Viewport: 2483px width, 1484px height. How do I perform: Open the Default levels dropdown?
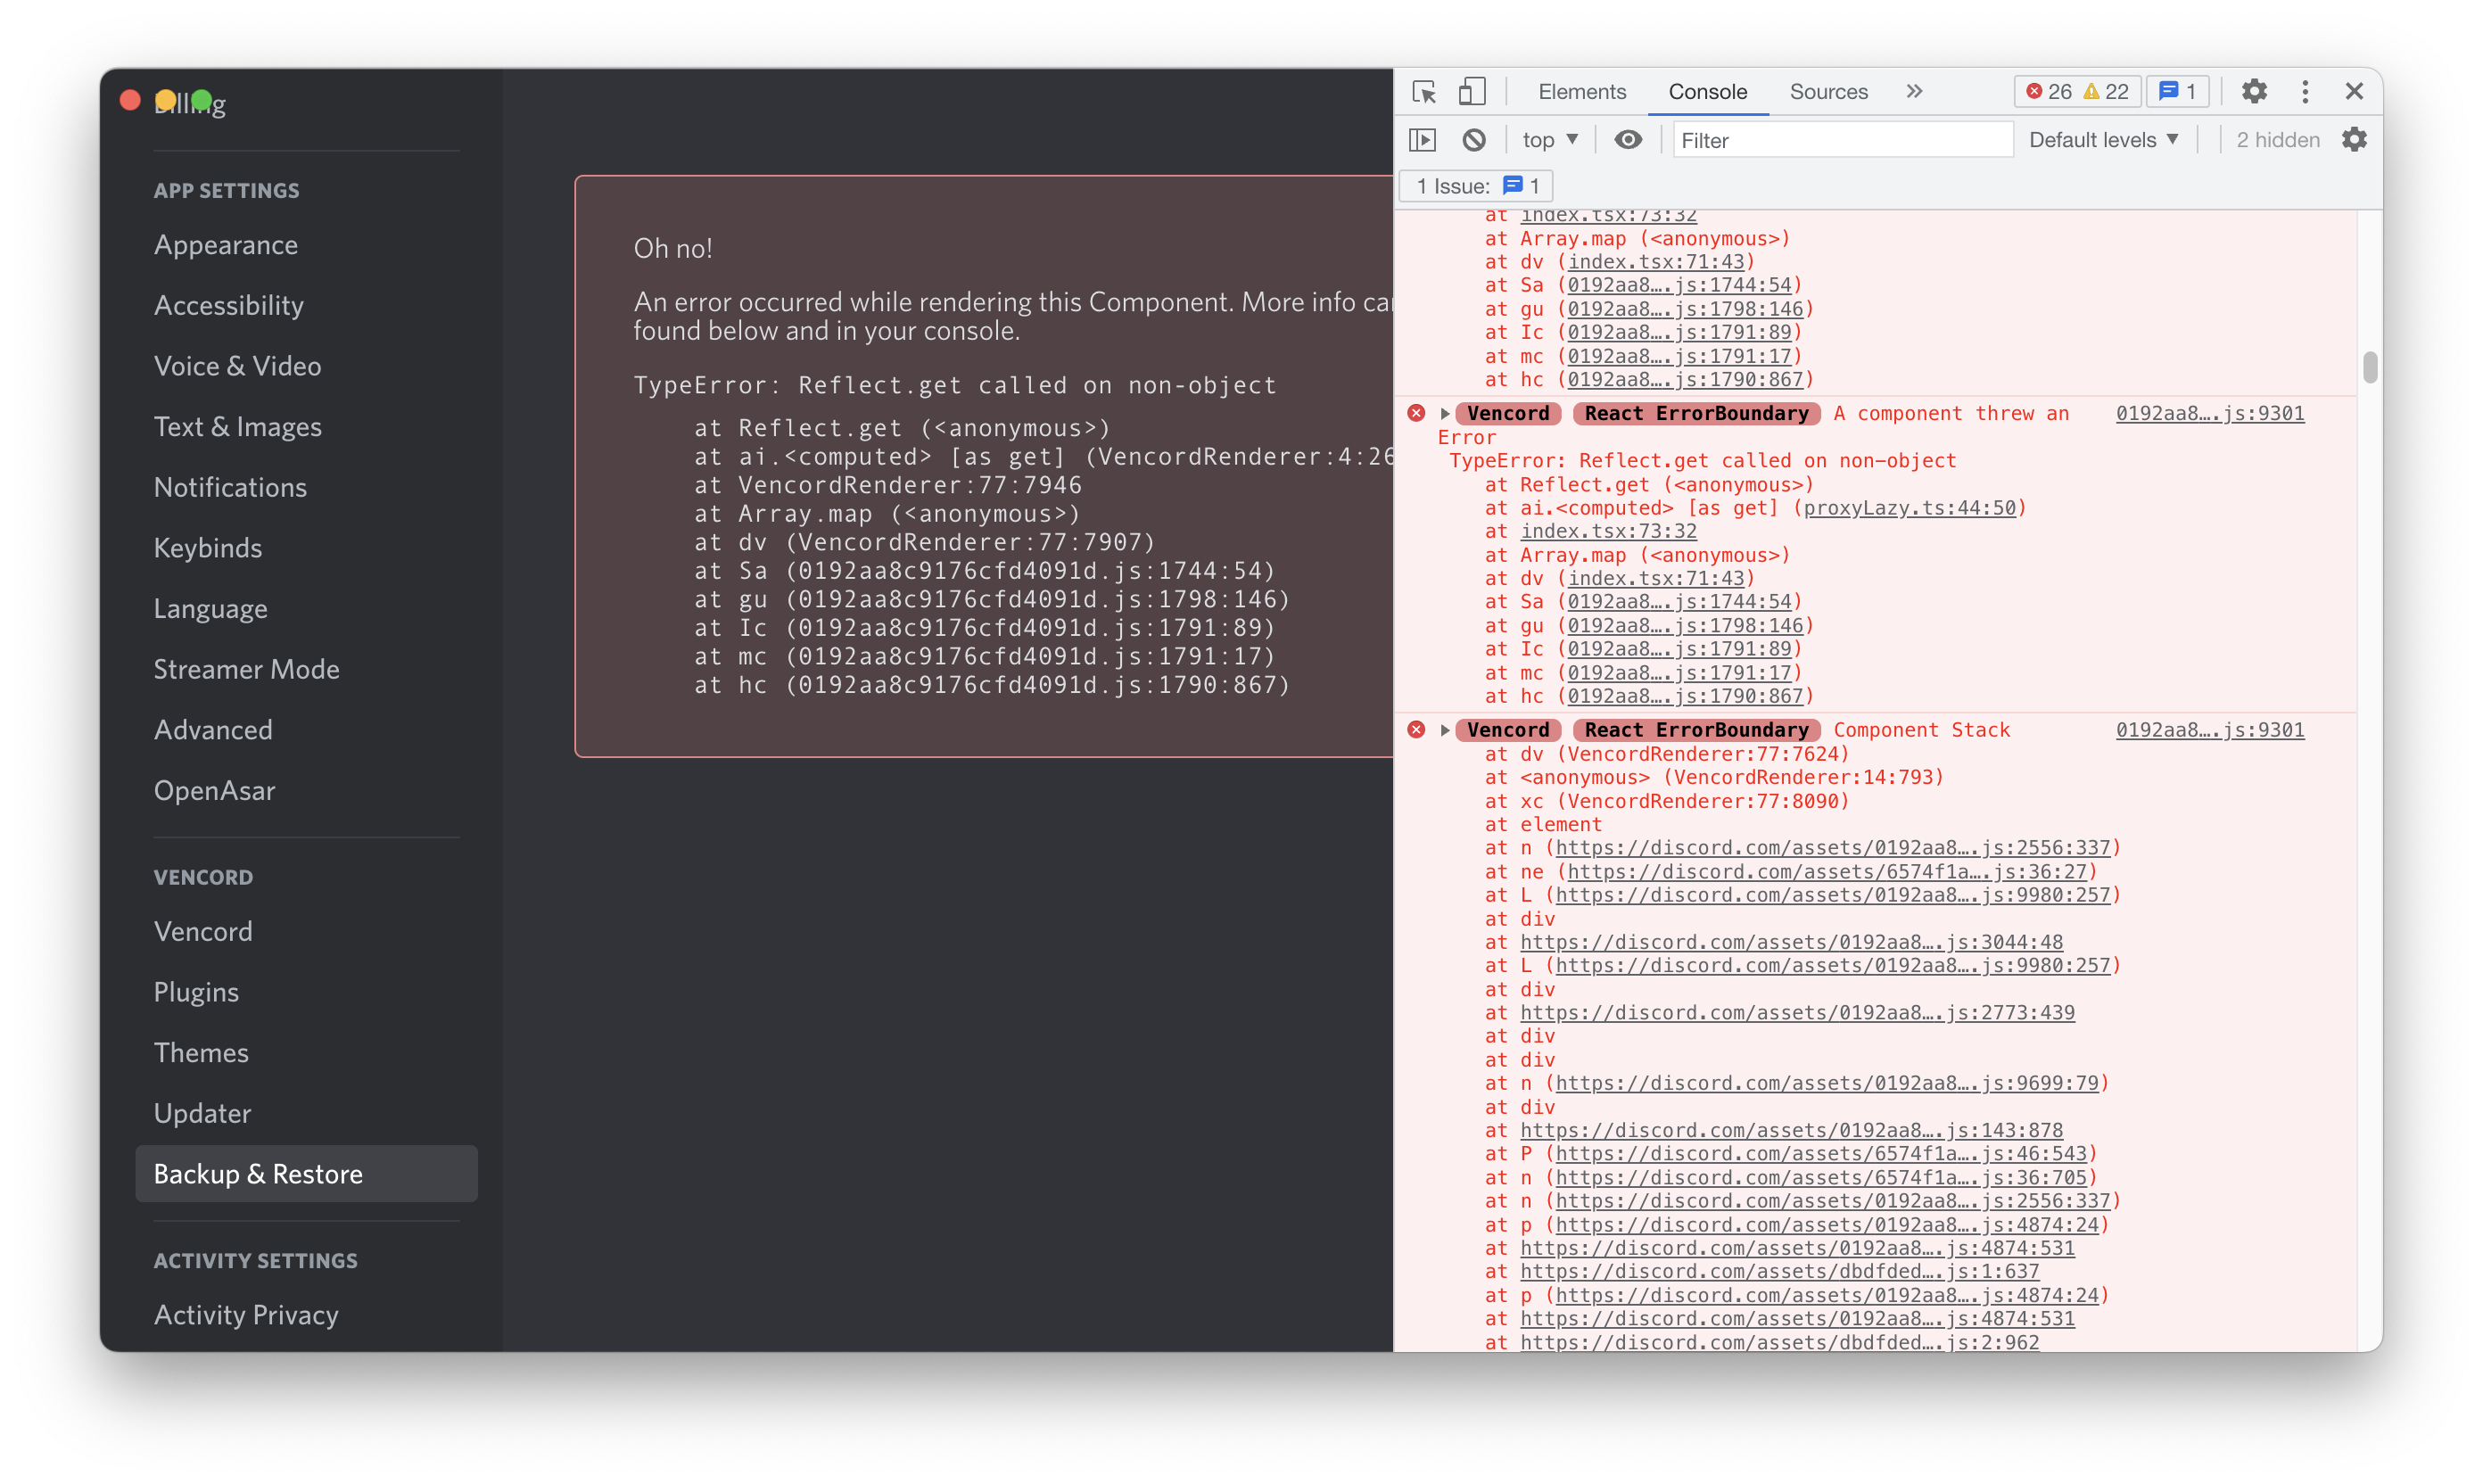point(2103,139)
